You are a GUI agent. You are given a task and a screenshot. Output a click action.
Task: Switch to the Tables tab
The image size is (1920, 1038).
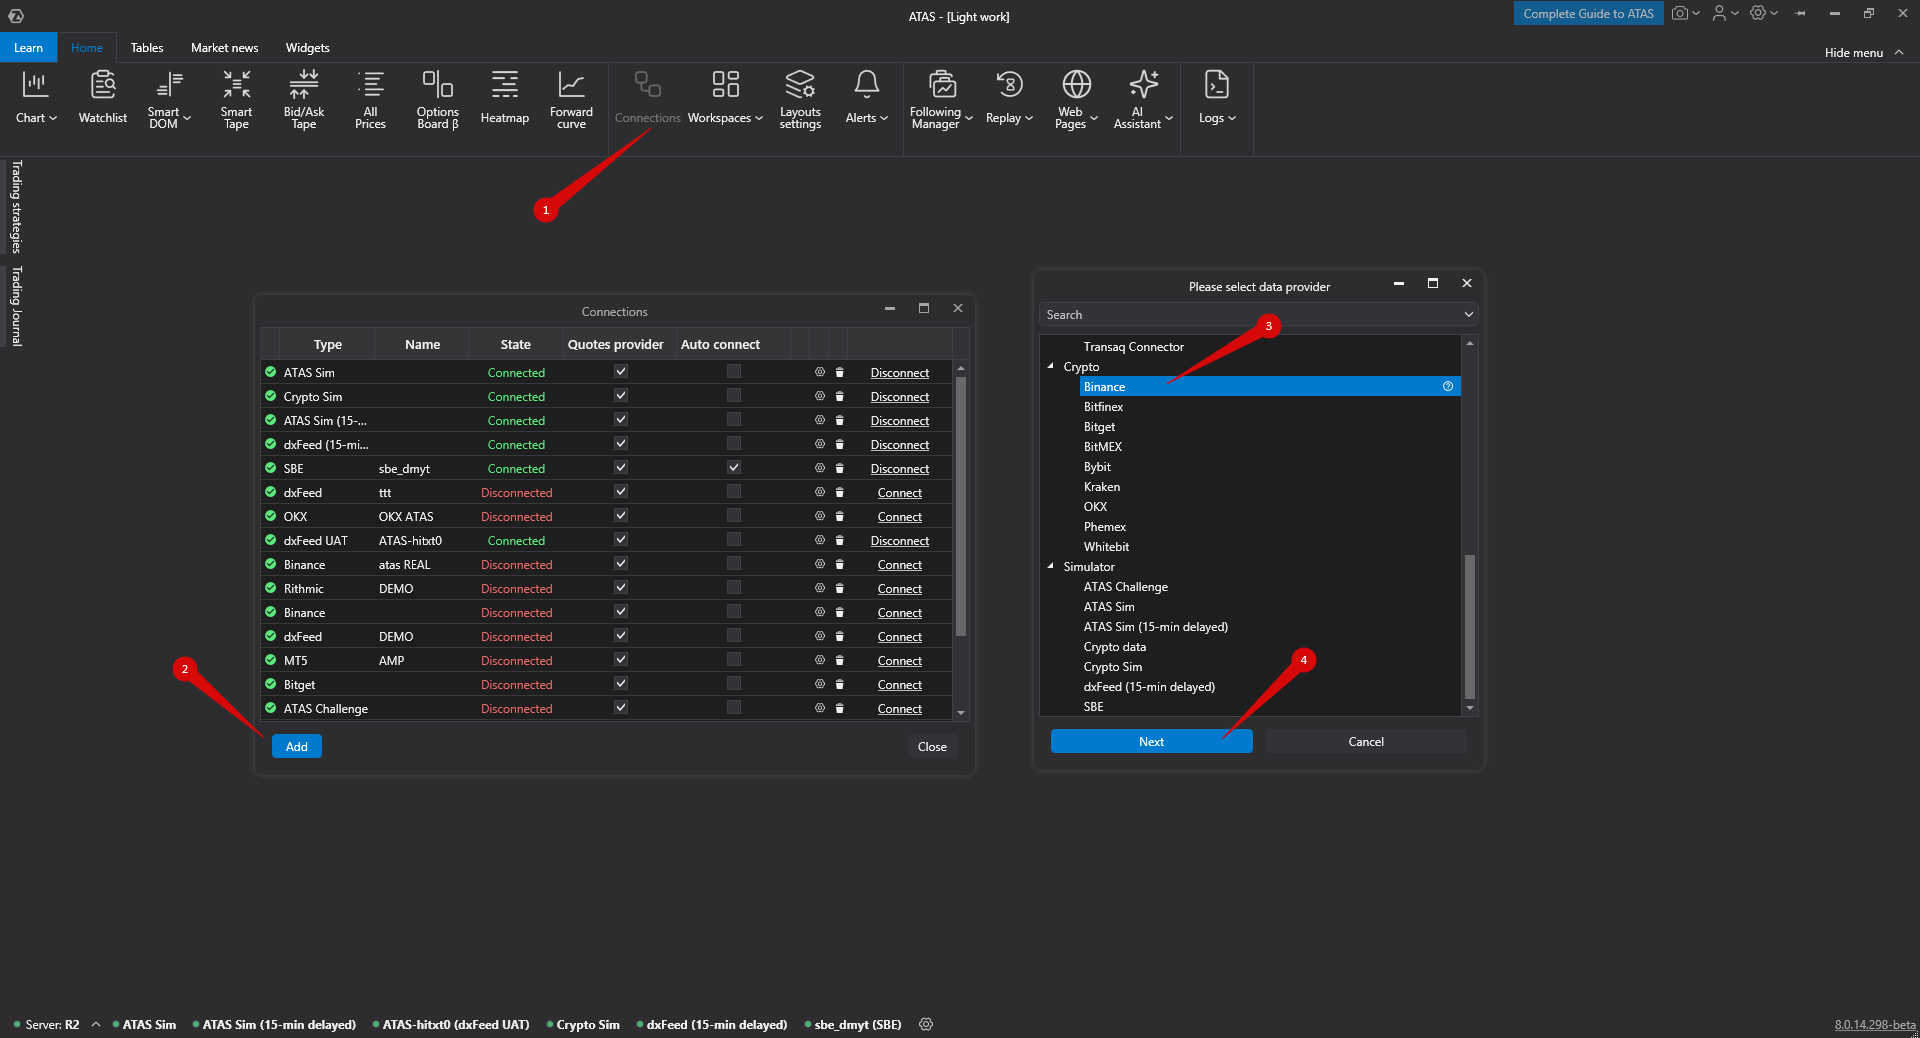pos(147,47)
